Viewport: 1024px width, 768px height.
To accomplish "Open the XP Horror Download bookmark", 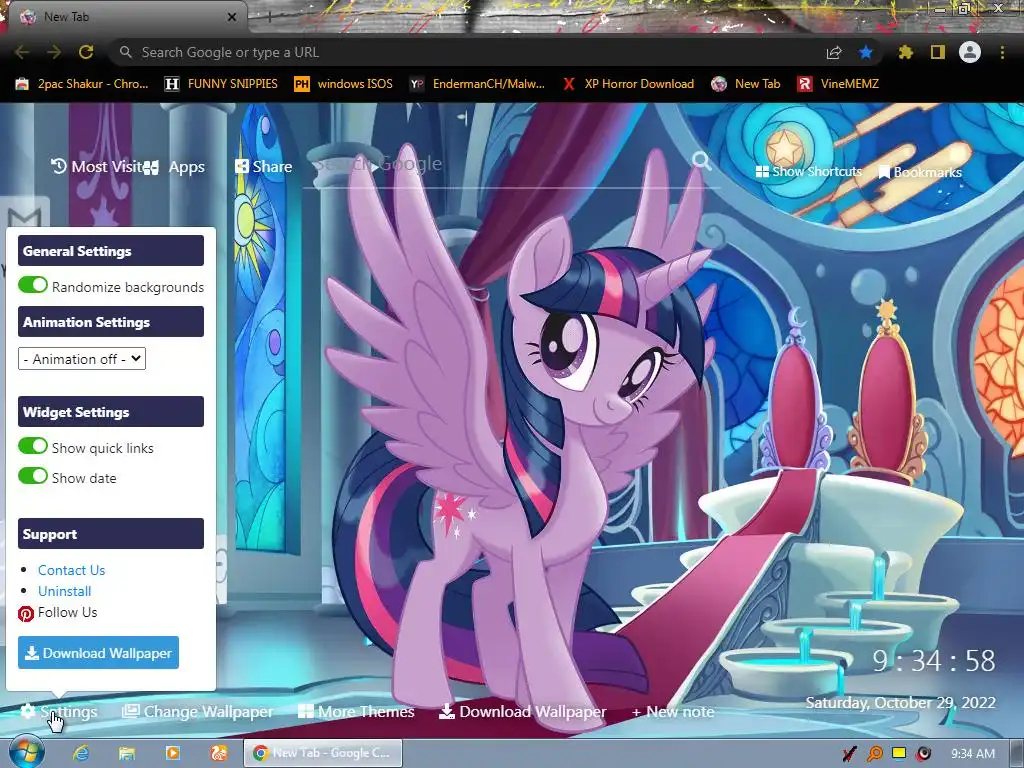I will (628, 84).
